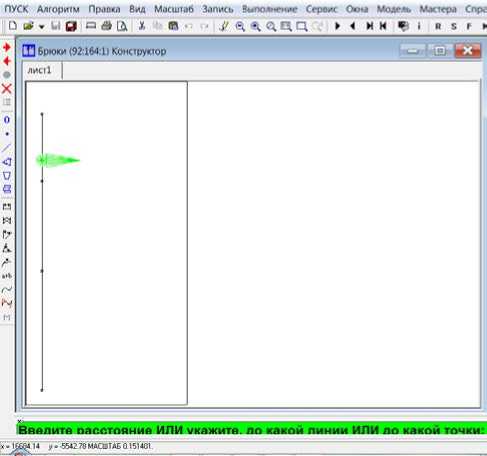
Task: Open the Масштаб menu
Action: pyautogui.click(x=174, y=9)
